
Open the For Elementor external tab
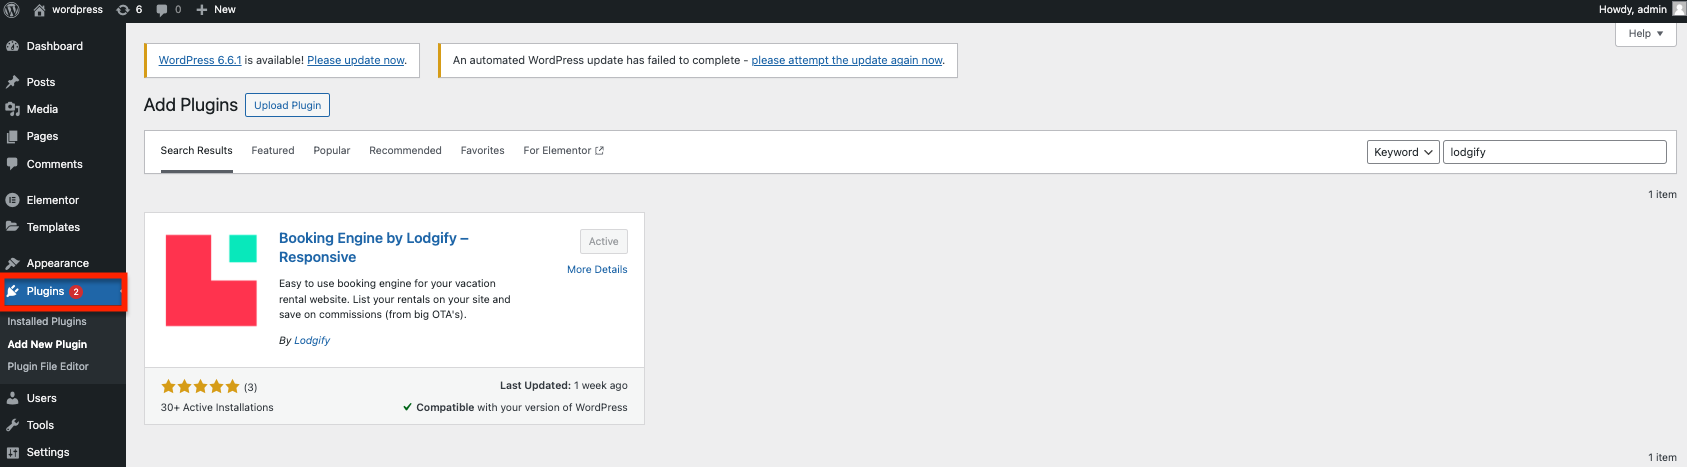coord(563,151)
